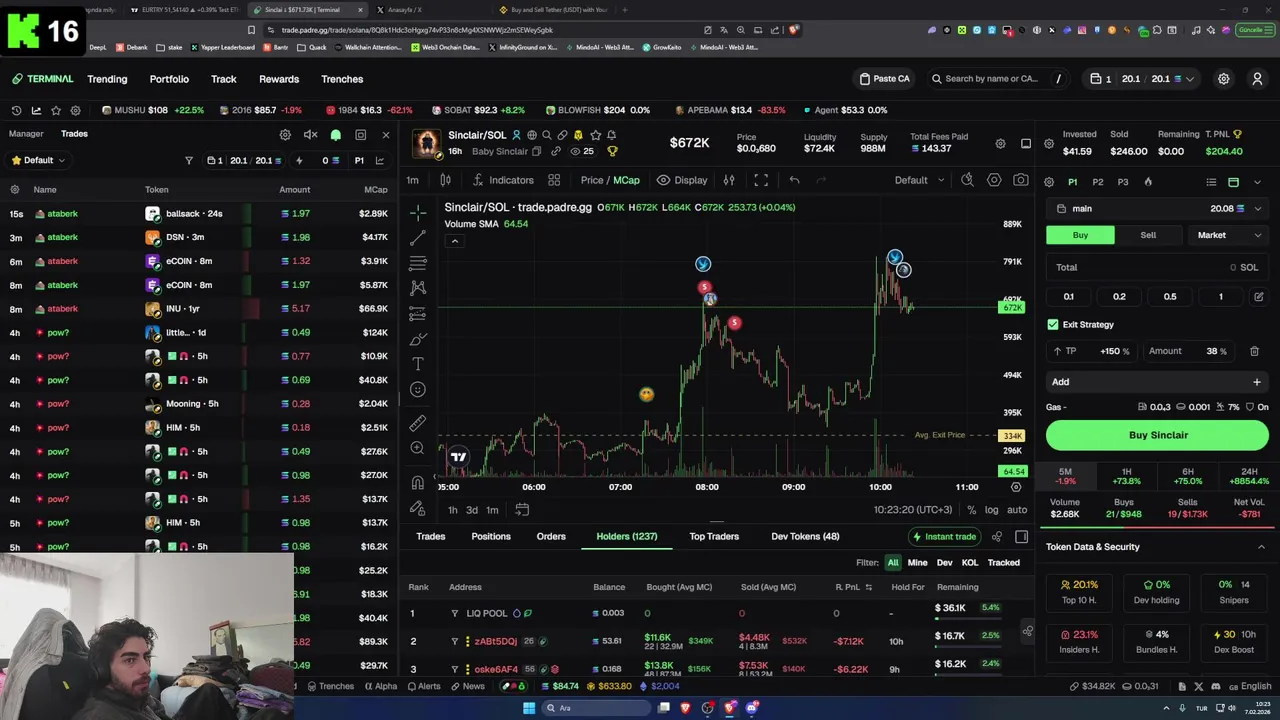The height and width of the screenshot is (720, 1280).
Task: Click the green bell notification icon
Action: point(336,135)
